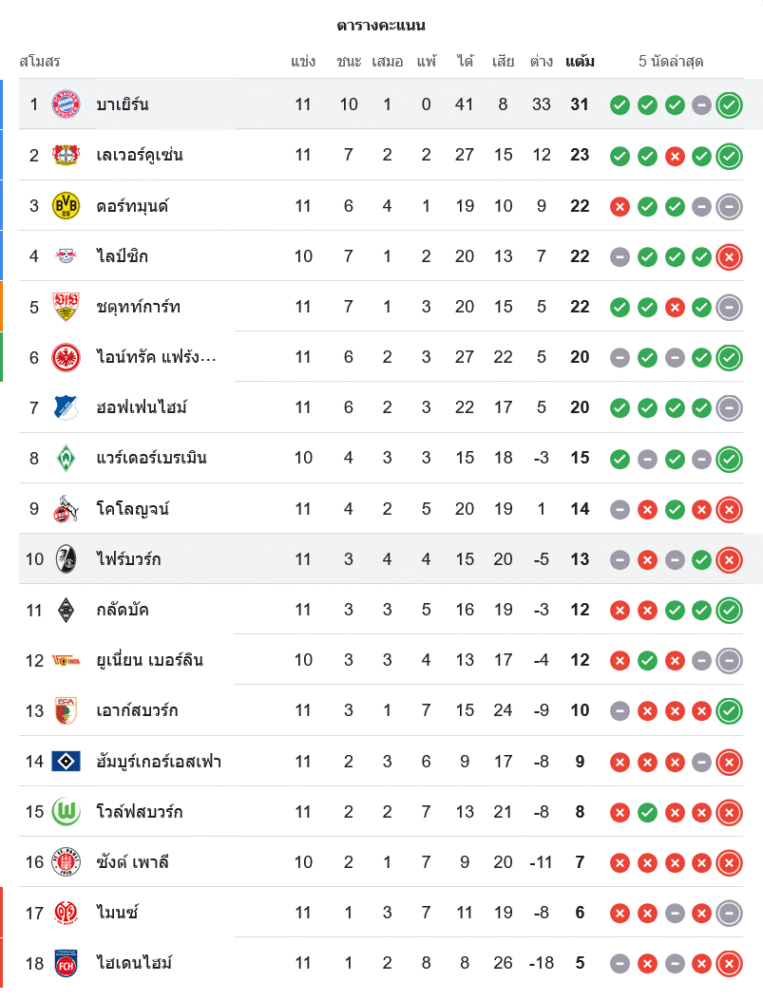The width and height of the screenshot is (763, 1000).
Task: Click the Bayer Leverkusen club logo
Action: [x=66, y=155]
